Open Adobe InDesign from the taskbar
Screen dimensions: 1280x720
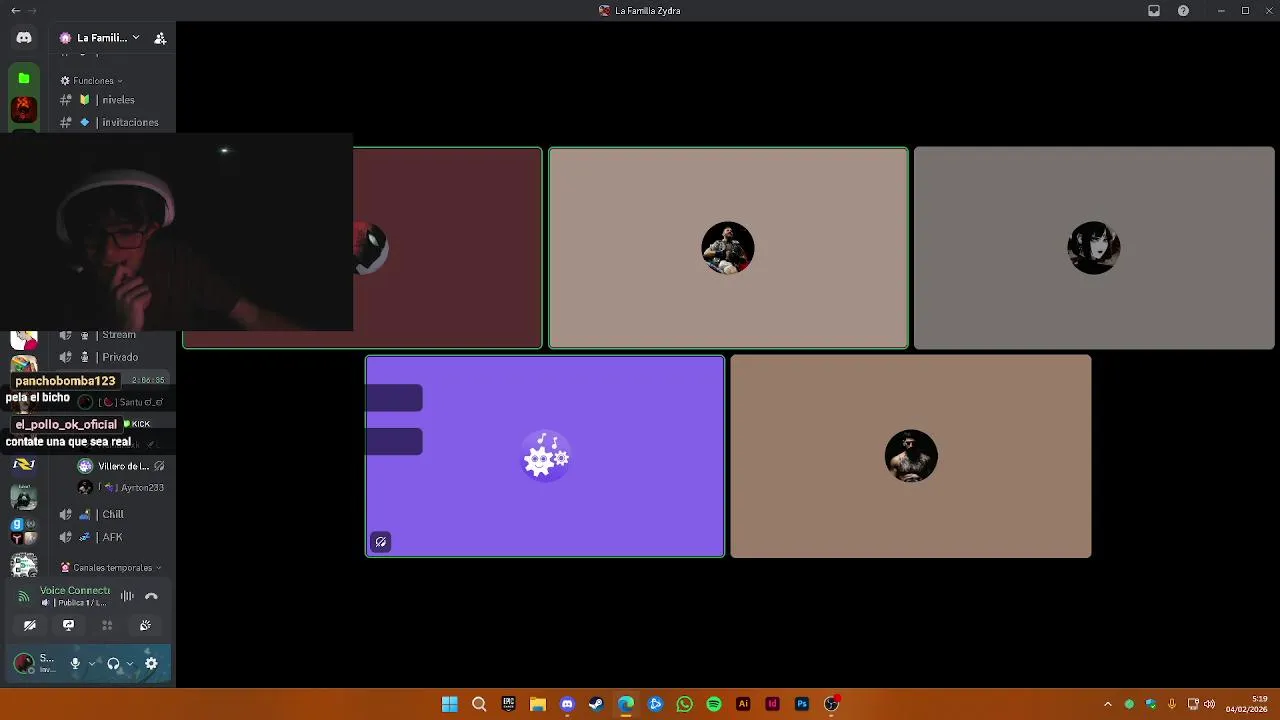pyautogui.click(x=772, y=704)
